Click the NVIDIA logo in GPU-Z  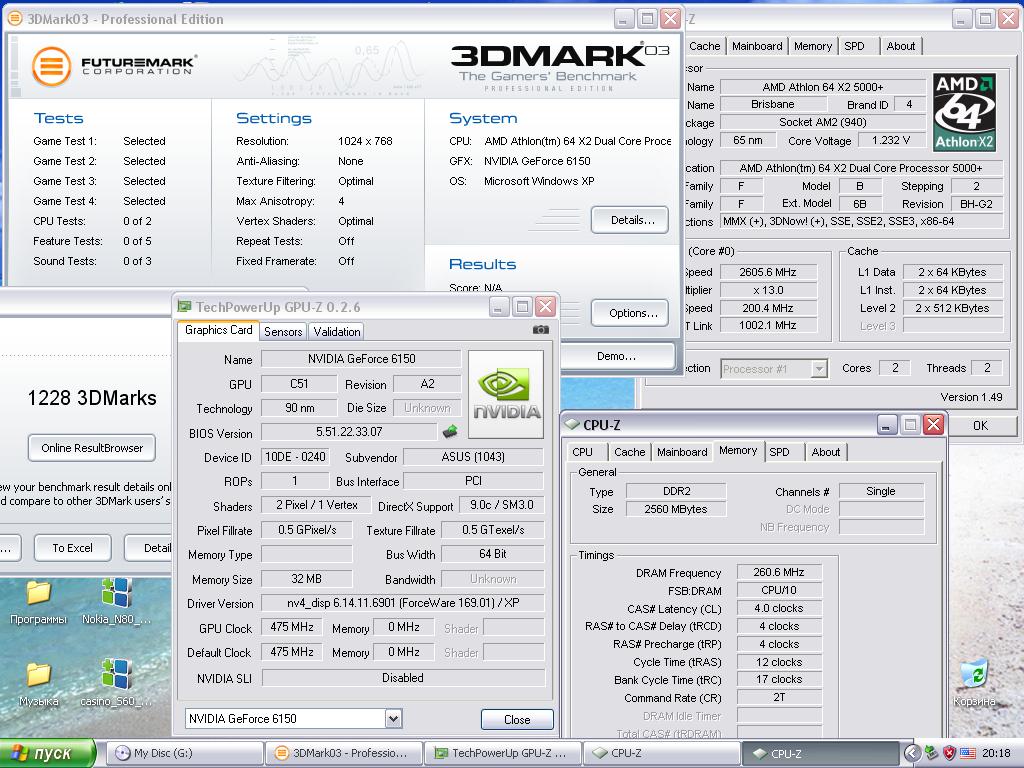coord(506,394)
